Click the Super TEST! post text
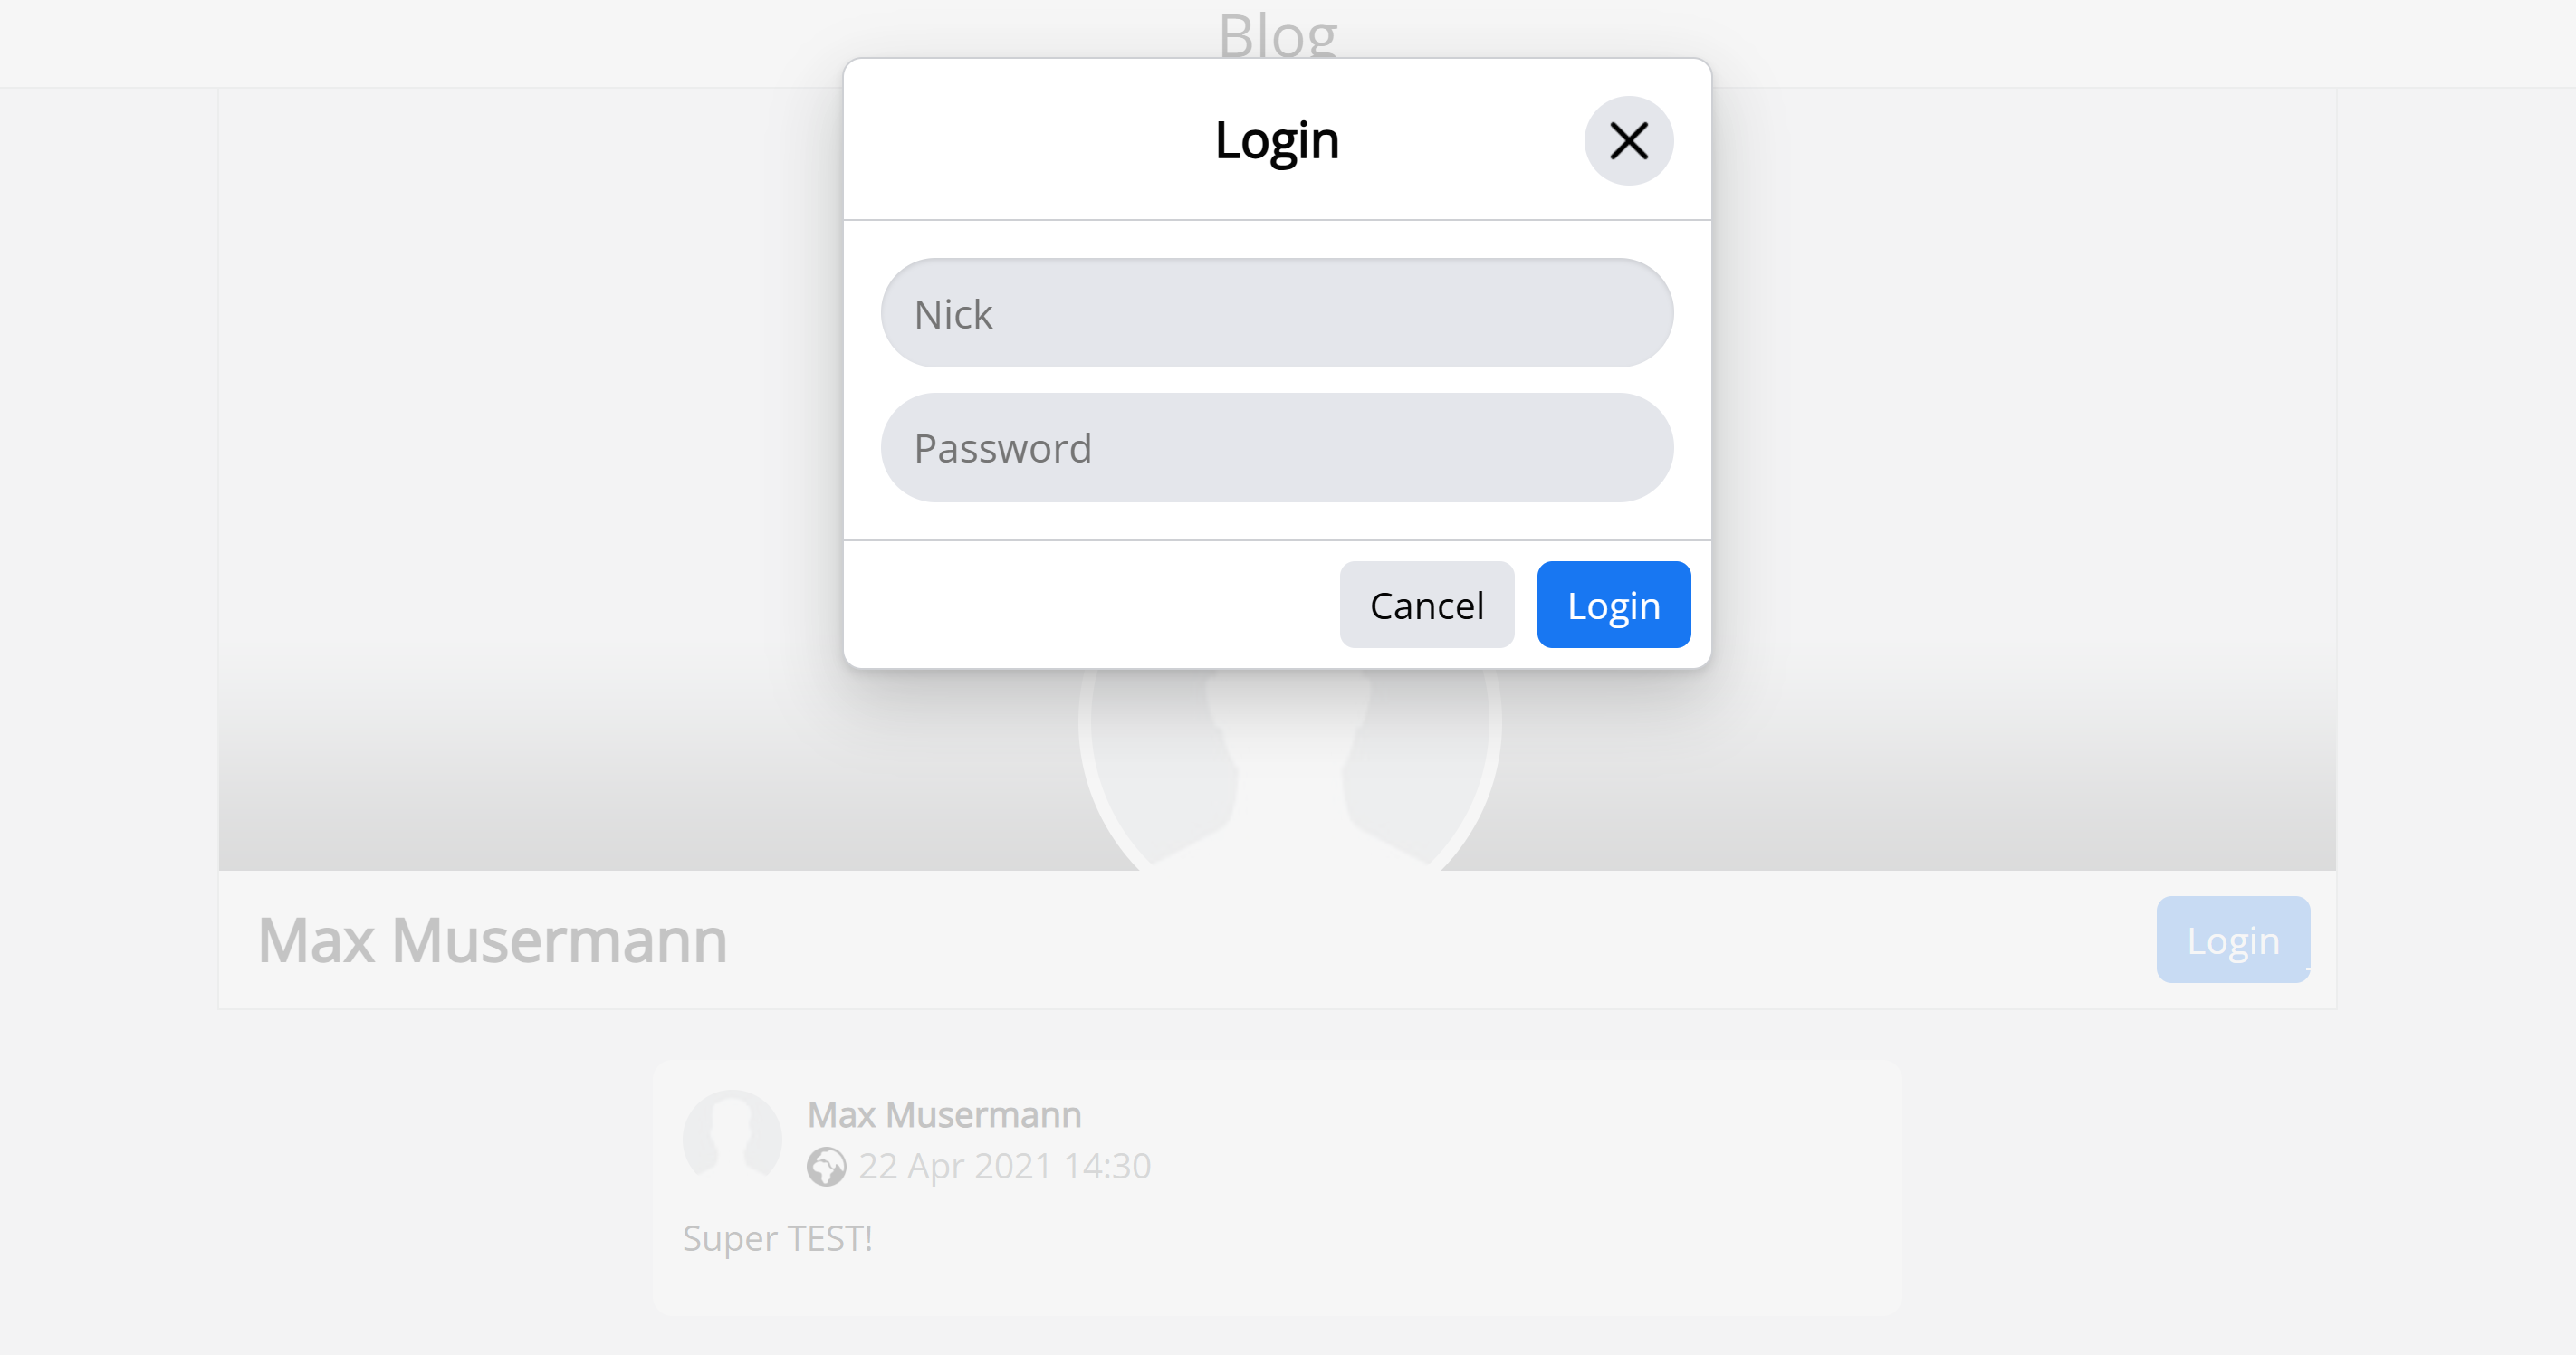The width and height of the screenshot is (2576, 1355). click(777, 1238)
